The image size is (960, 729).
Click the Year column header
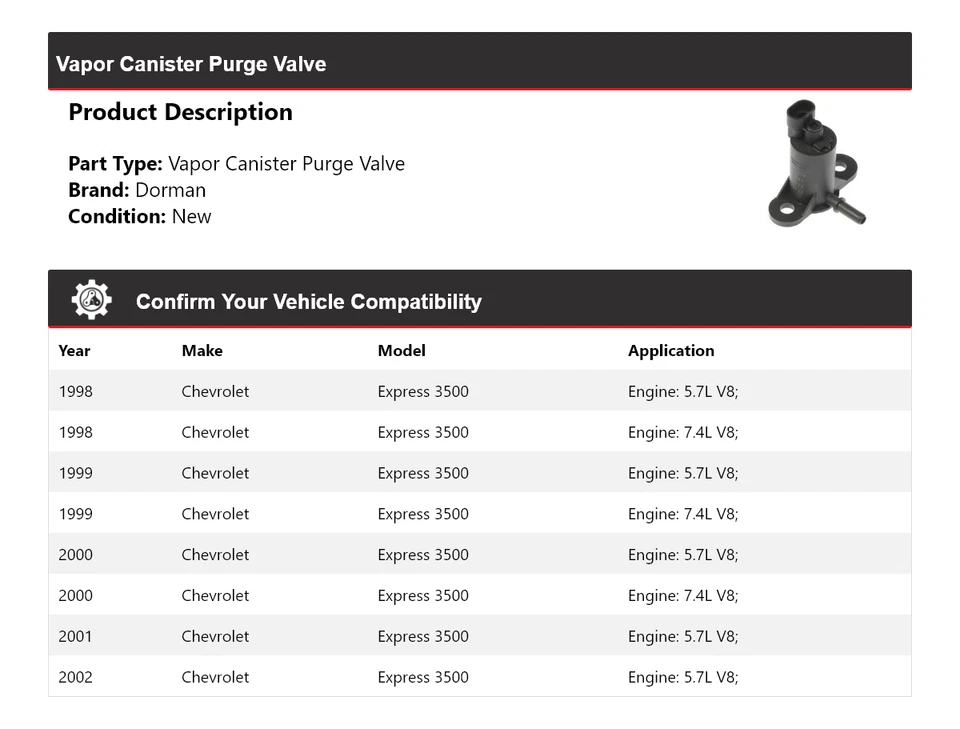click(74, 351)
